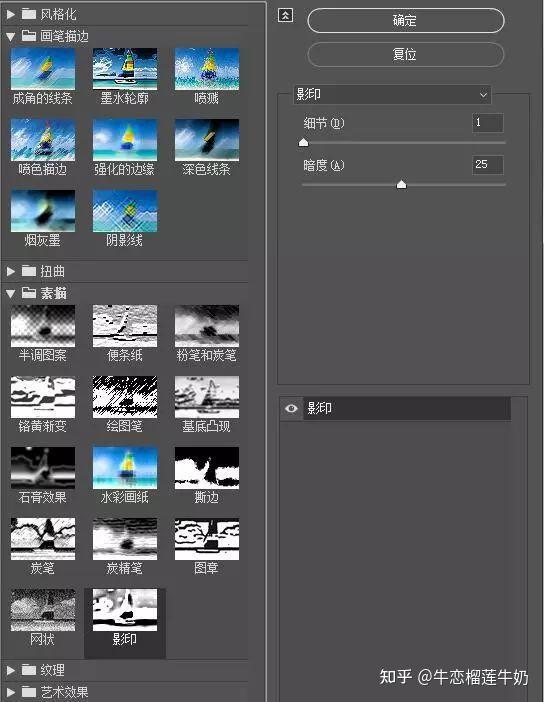Viewport: 544px width, 702px height.
Task: Select the 铬黄渐变 sketch filter
Action: pyautogui.click(x=43, y=397)
